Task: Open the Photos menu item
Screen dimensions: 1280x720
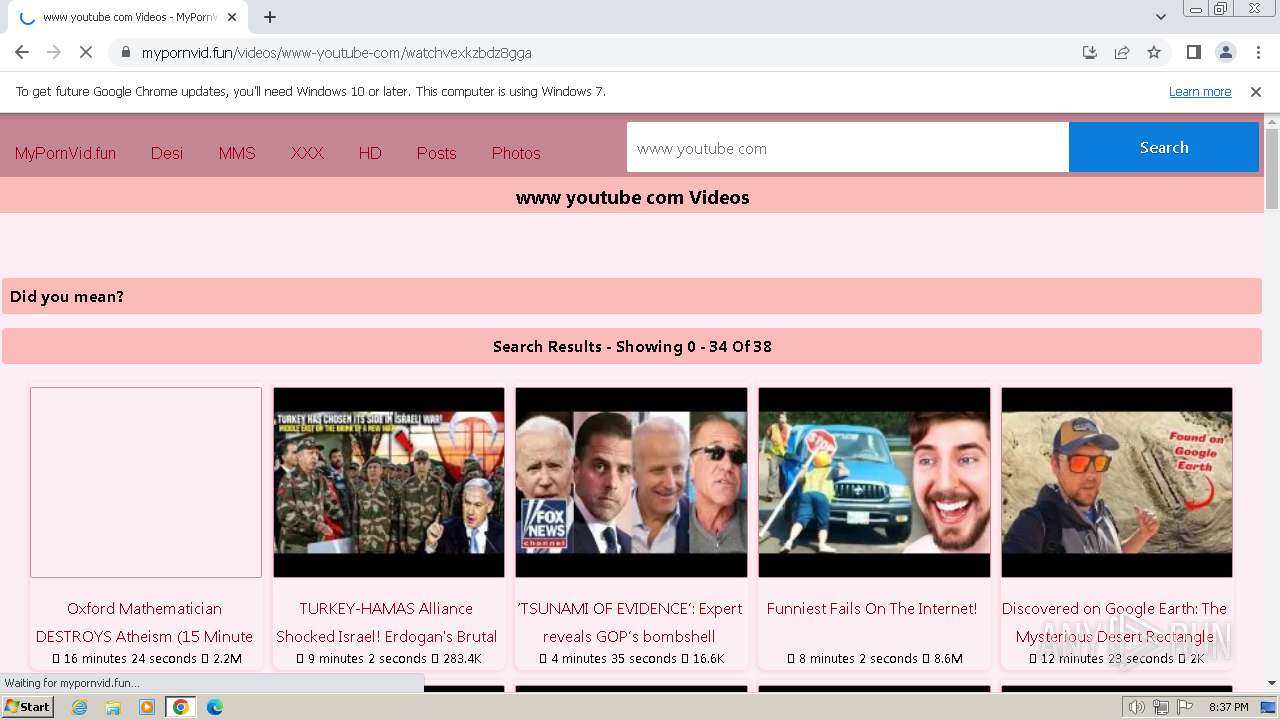Action: click(516, 153)
